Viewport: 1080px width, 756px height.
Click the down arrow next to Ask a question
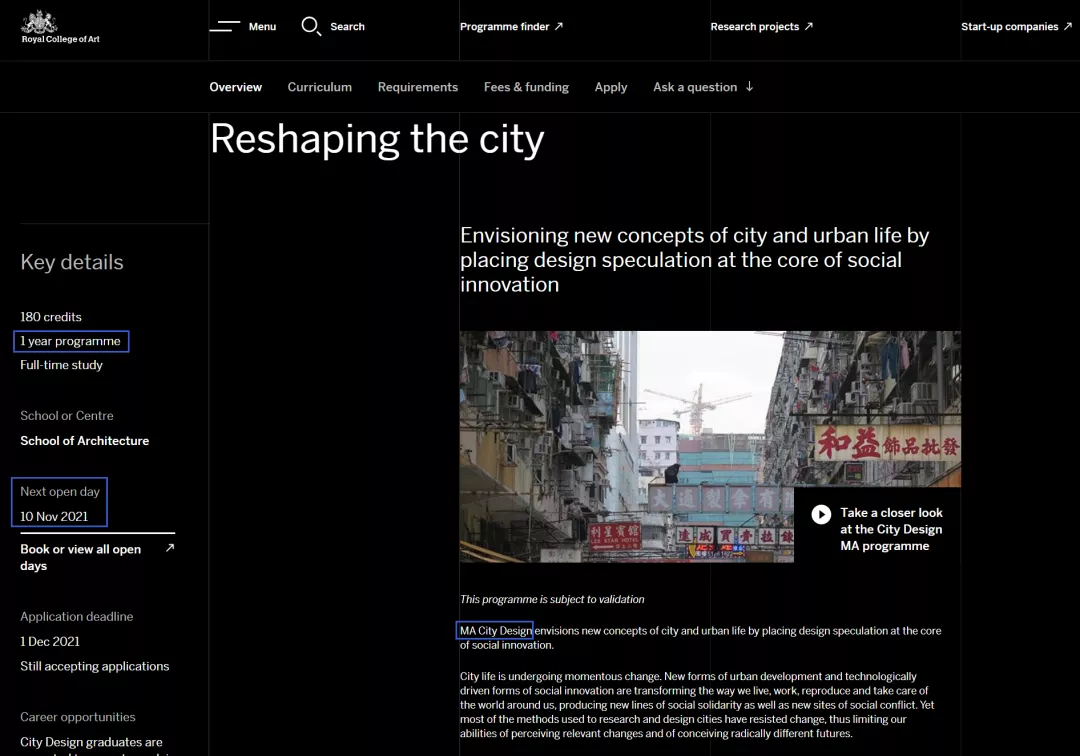749,87
